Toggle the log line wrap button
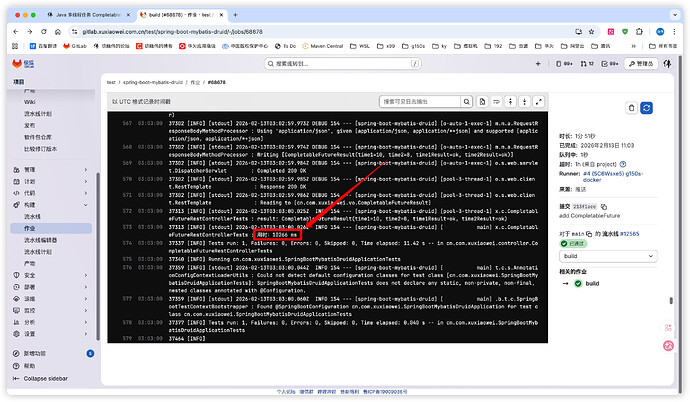690x402 pixels. pos(496,102)
